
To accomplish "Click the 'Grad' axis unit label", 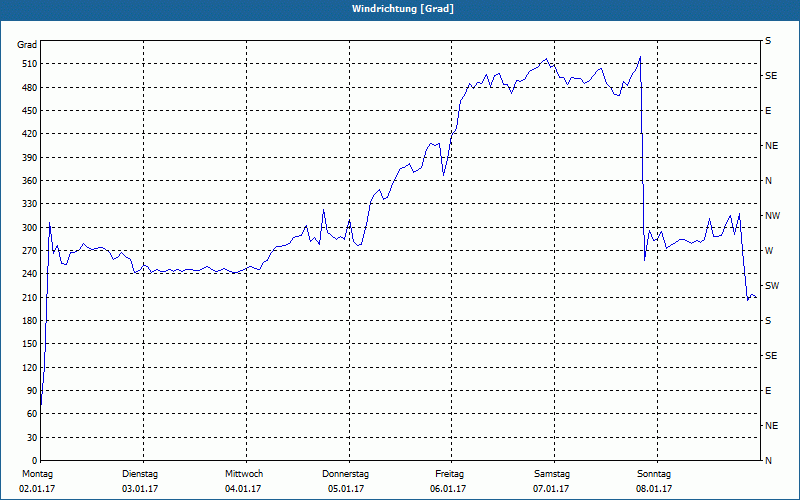I will 27,45.
